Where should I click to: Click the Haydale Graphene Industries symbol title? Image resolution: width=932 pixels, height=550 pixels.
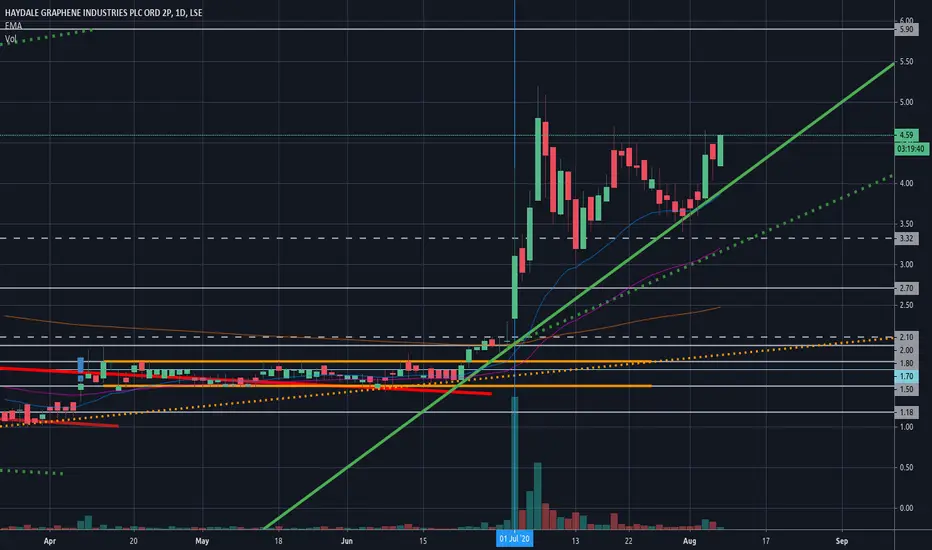[x=103, y=12]
